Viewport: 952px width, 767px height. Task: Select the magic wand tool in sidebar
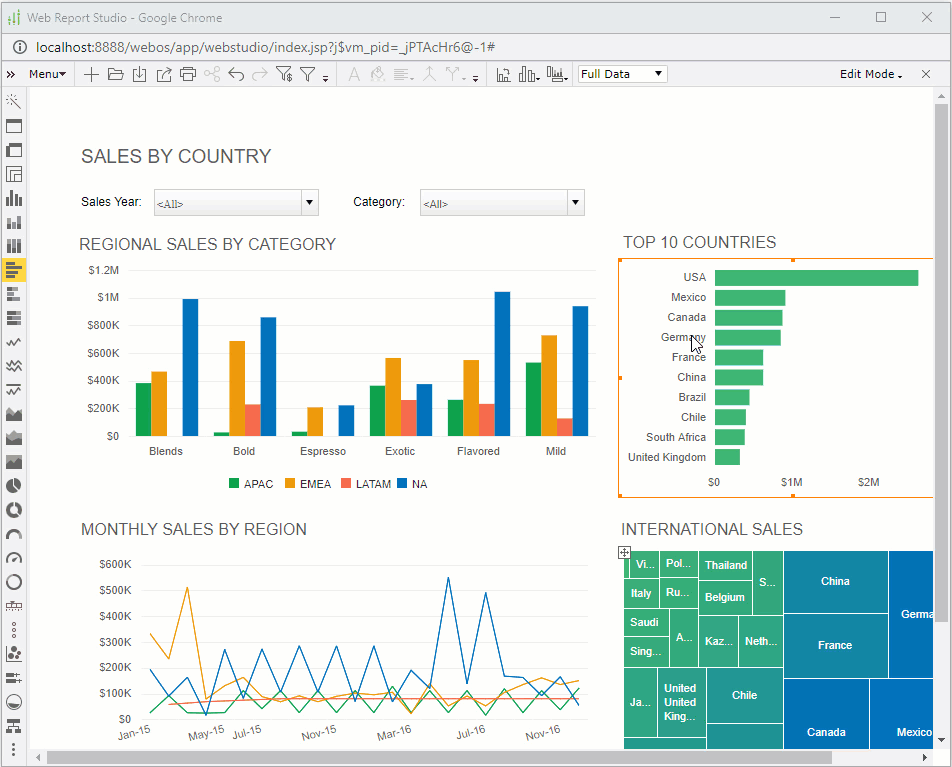point(14,101)
